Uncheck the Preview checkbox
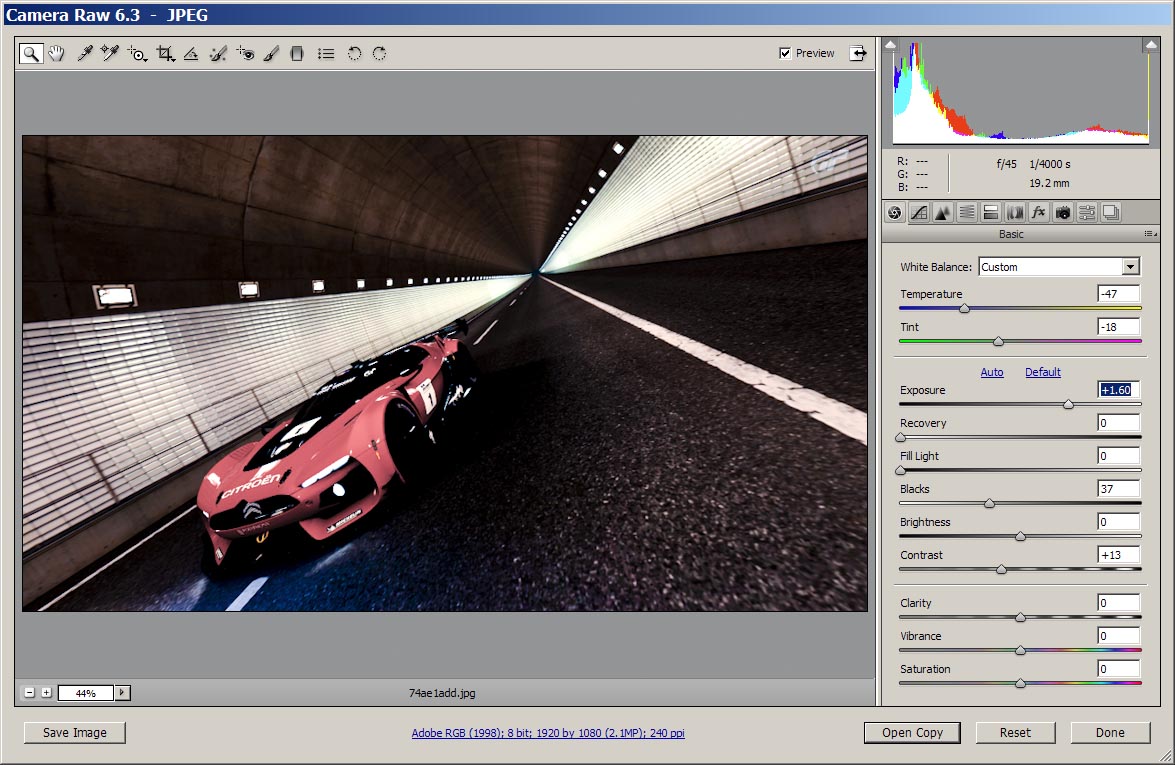 tap(785, 54)
